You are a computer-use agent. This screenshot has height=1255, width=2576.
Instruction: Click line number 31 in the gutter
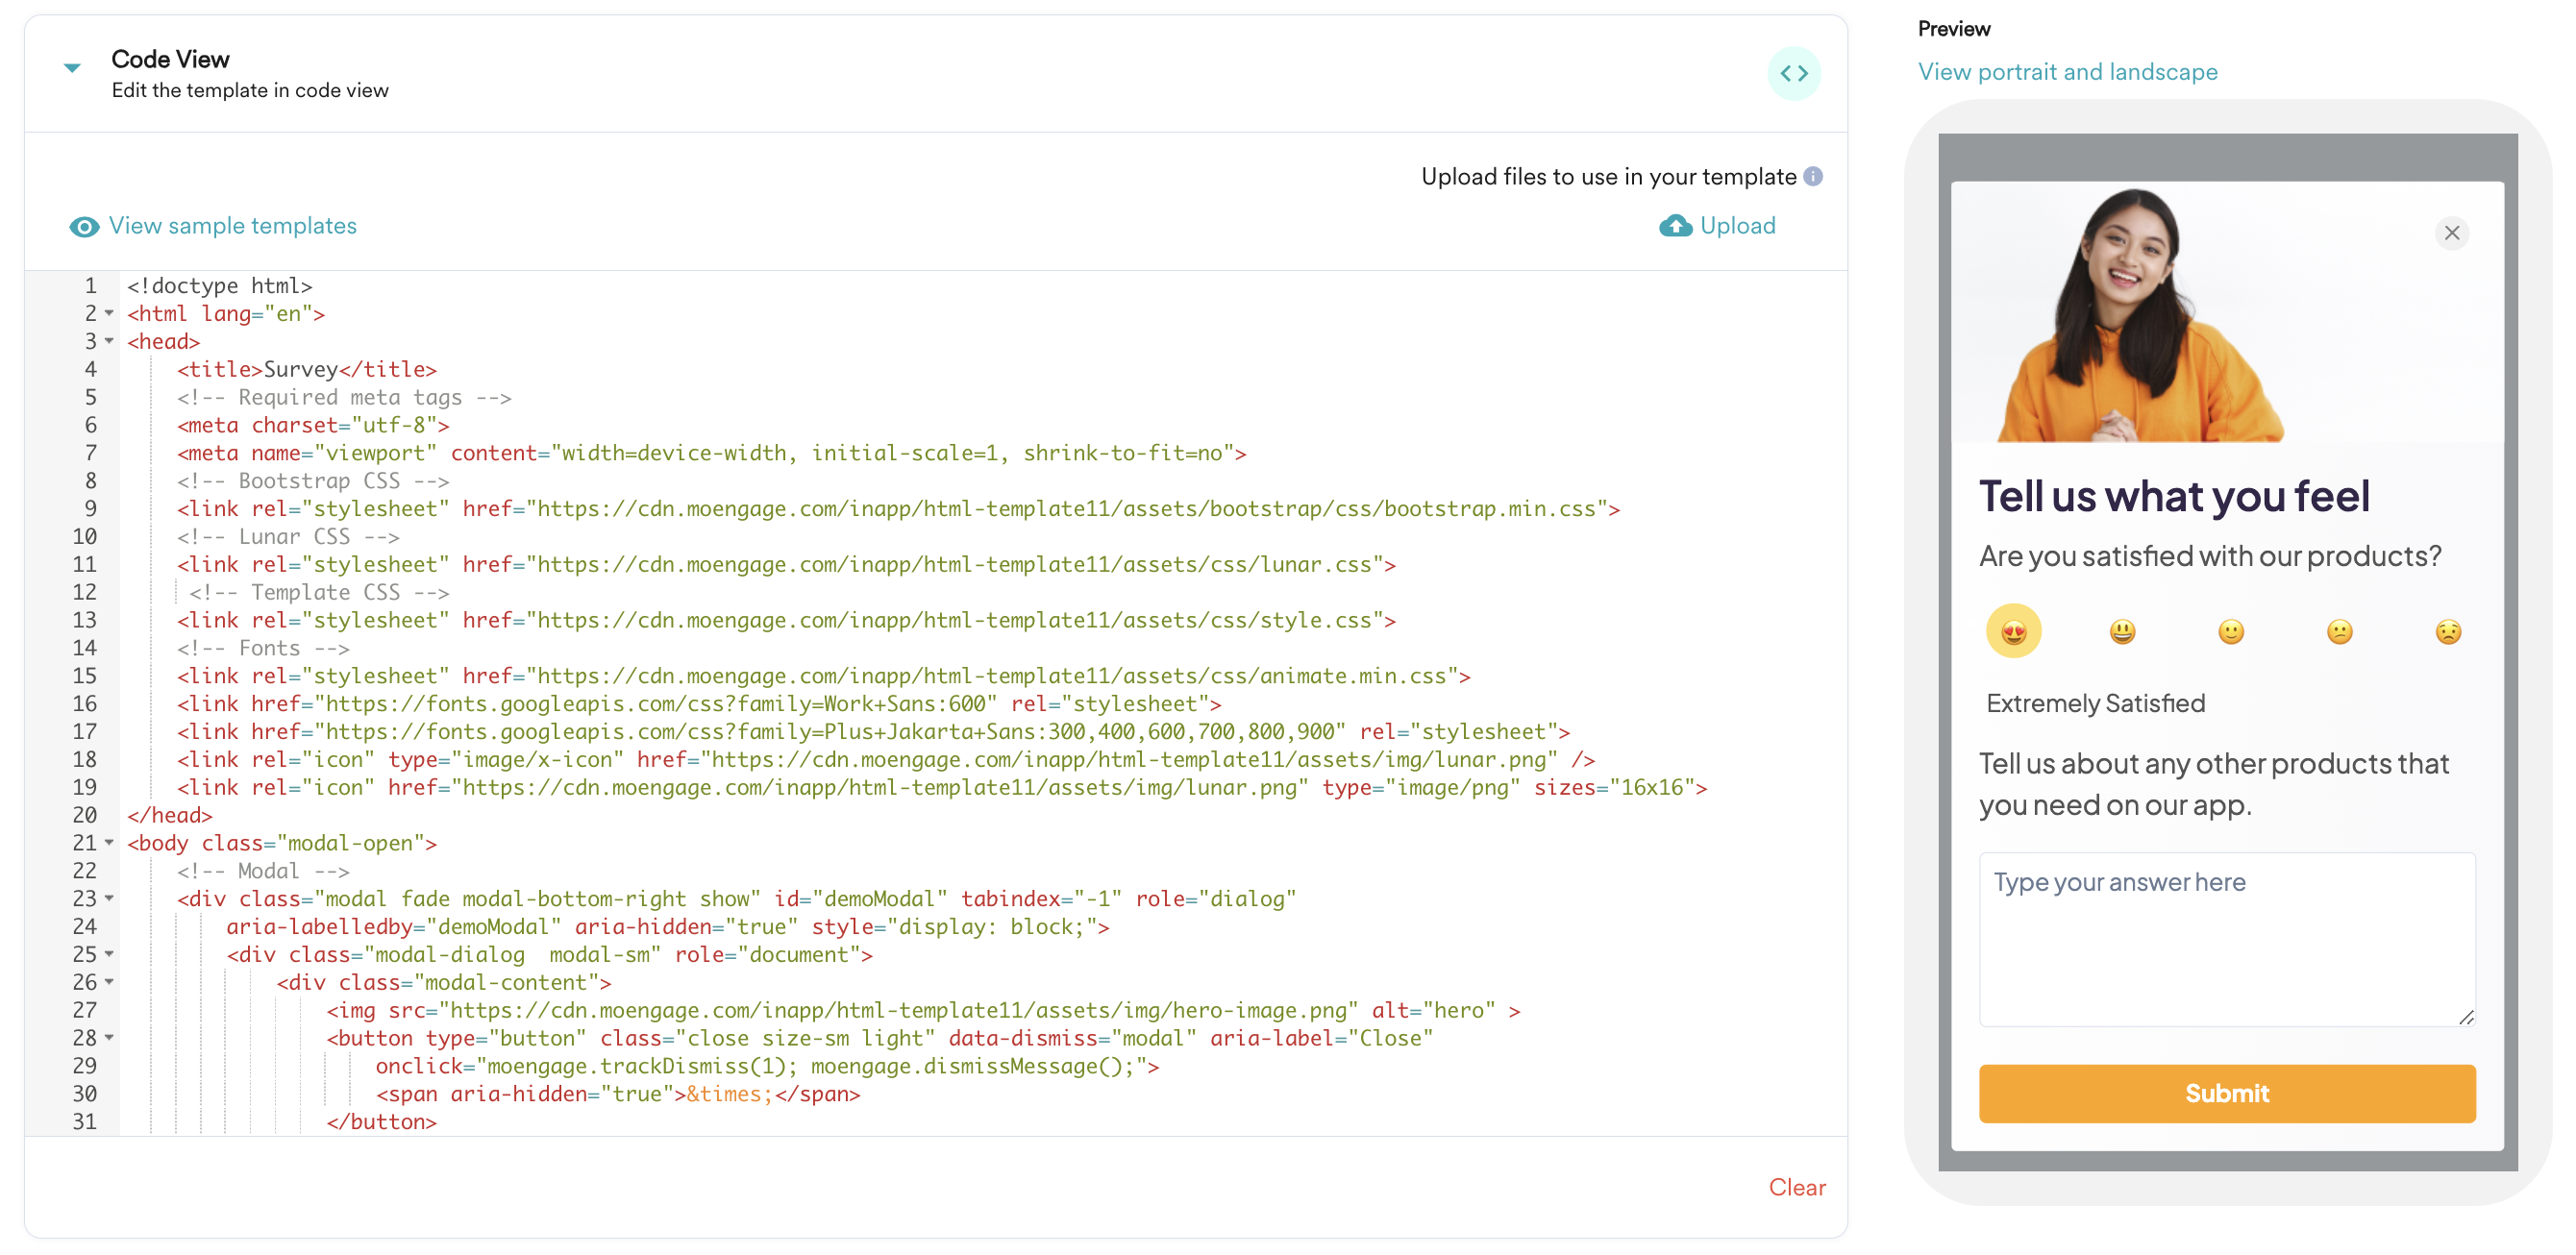click(x=85, y=1122)
